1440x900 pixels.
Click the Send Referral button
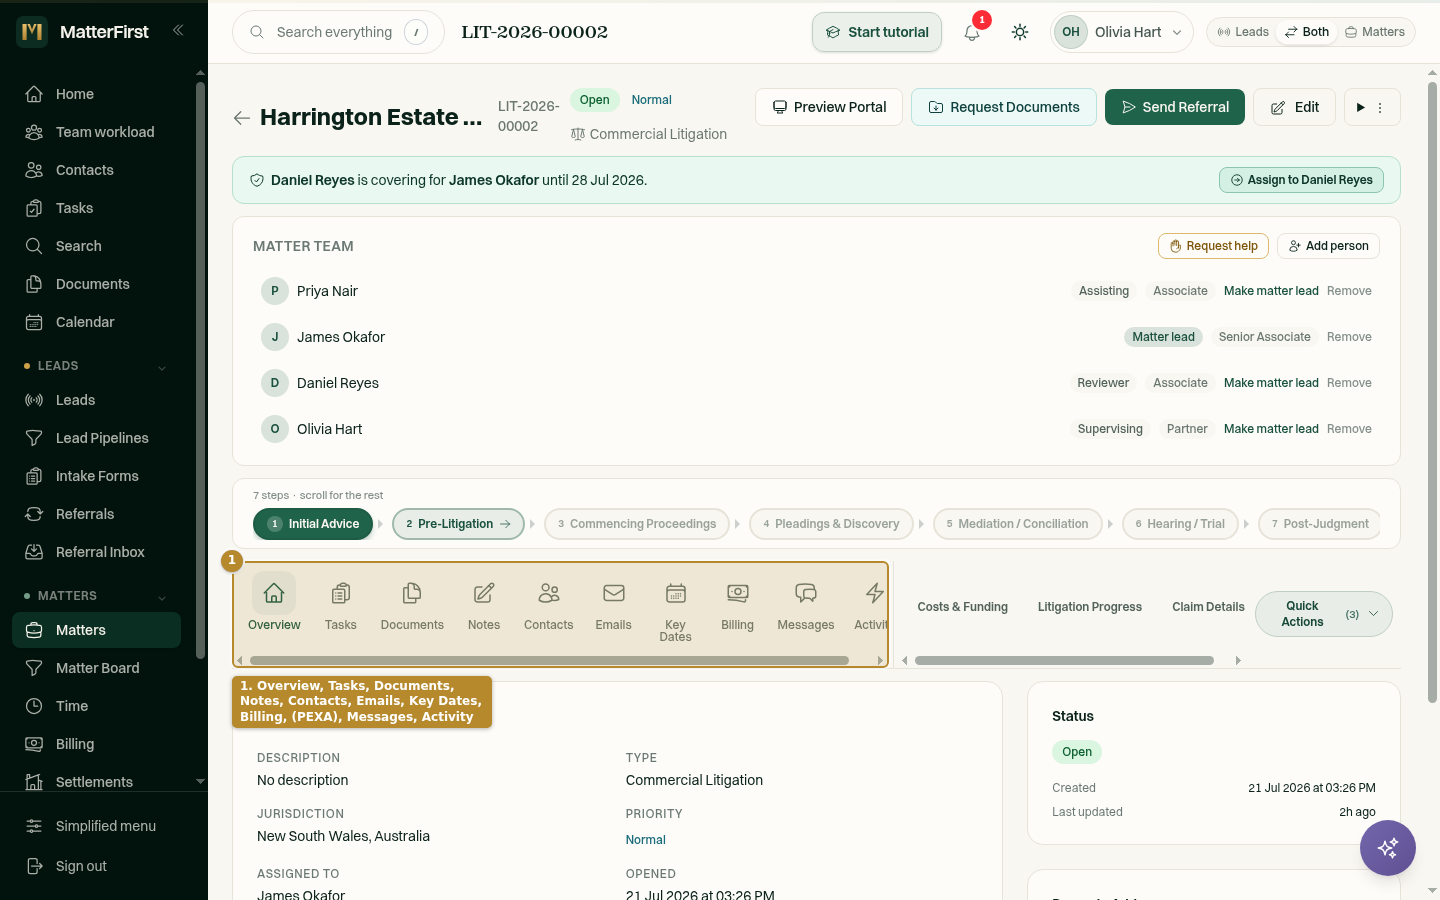pos(1175,107)
